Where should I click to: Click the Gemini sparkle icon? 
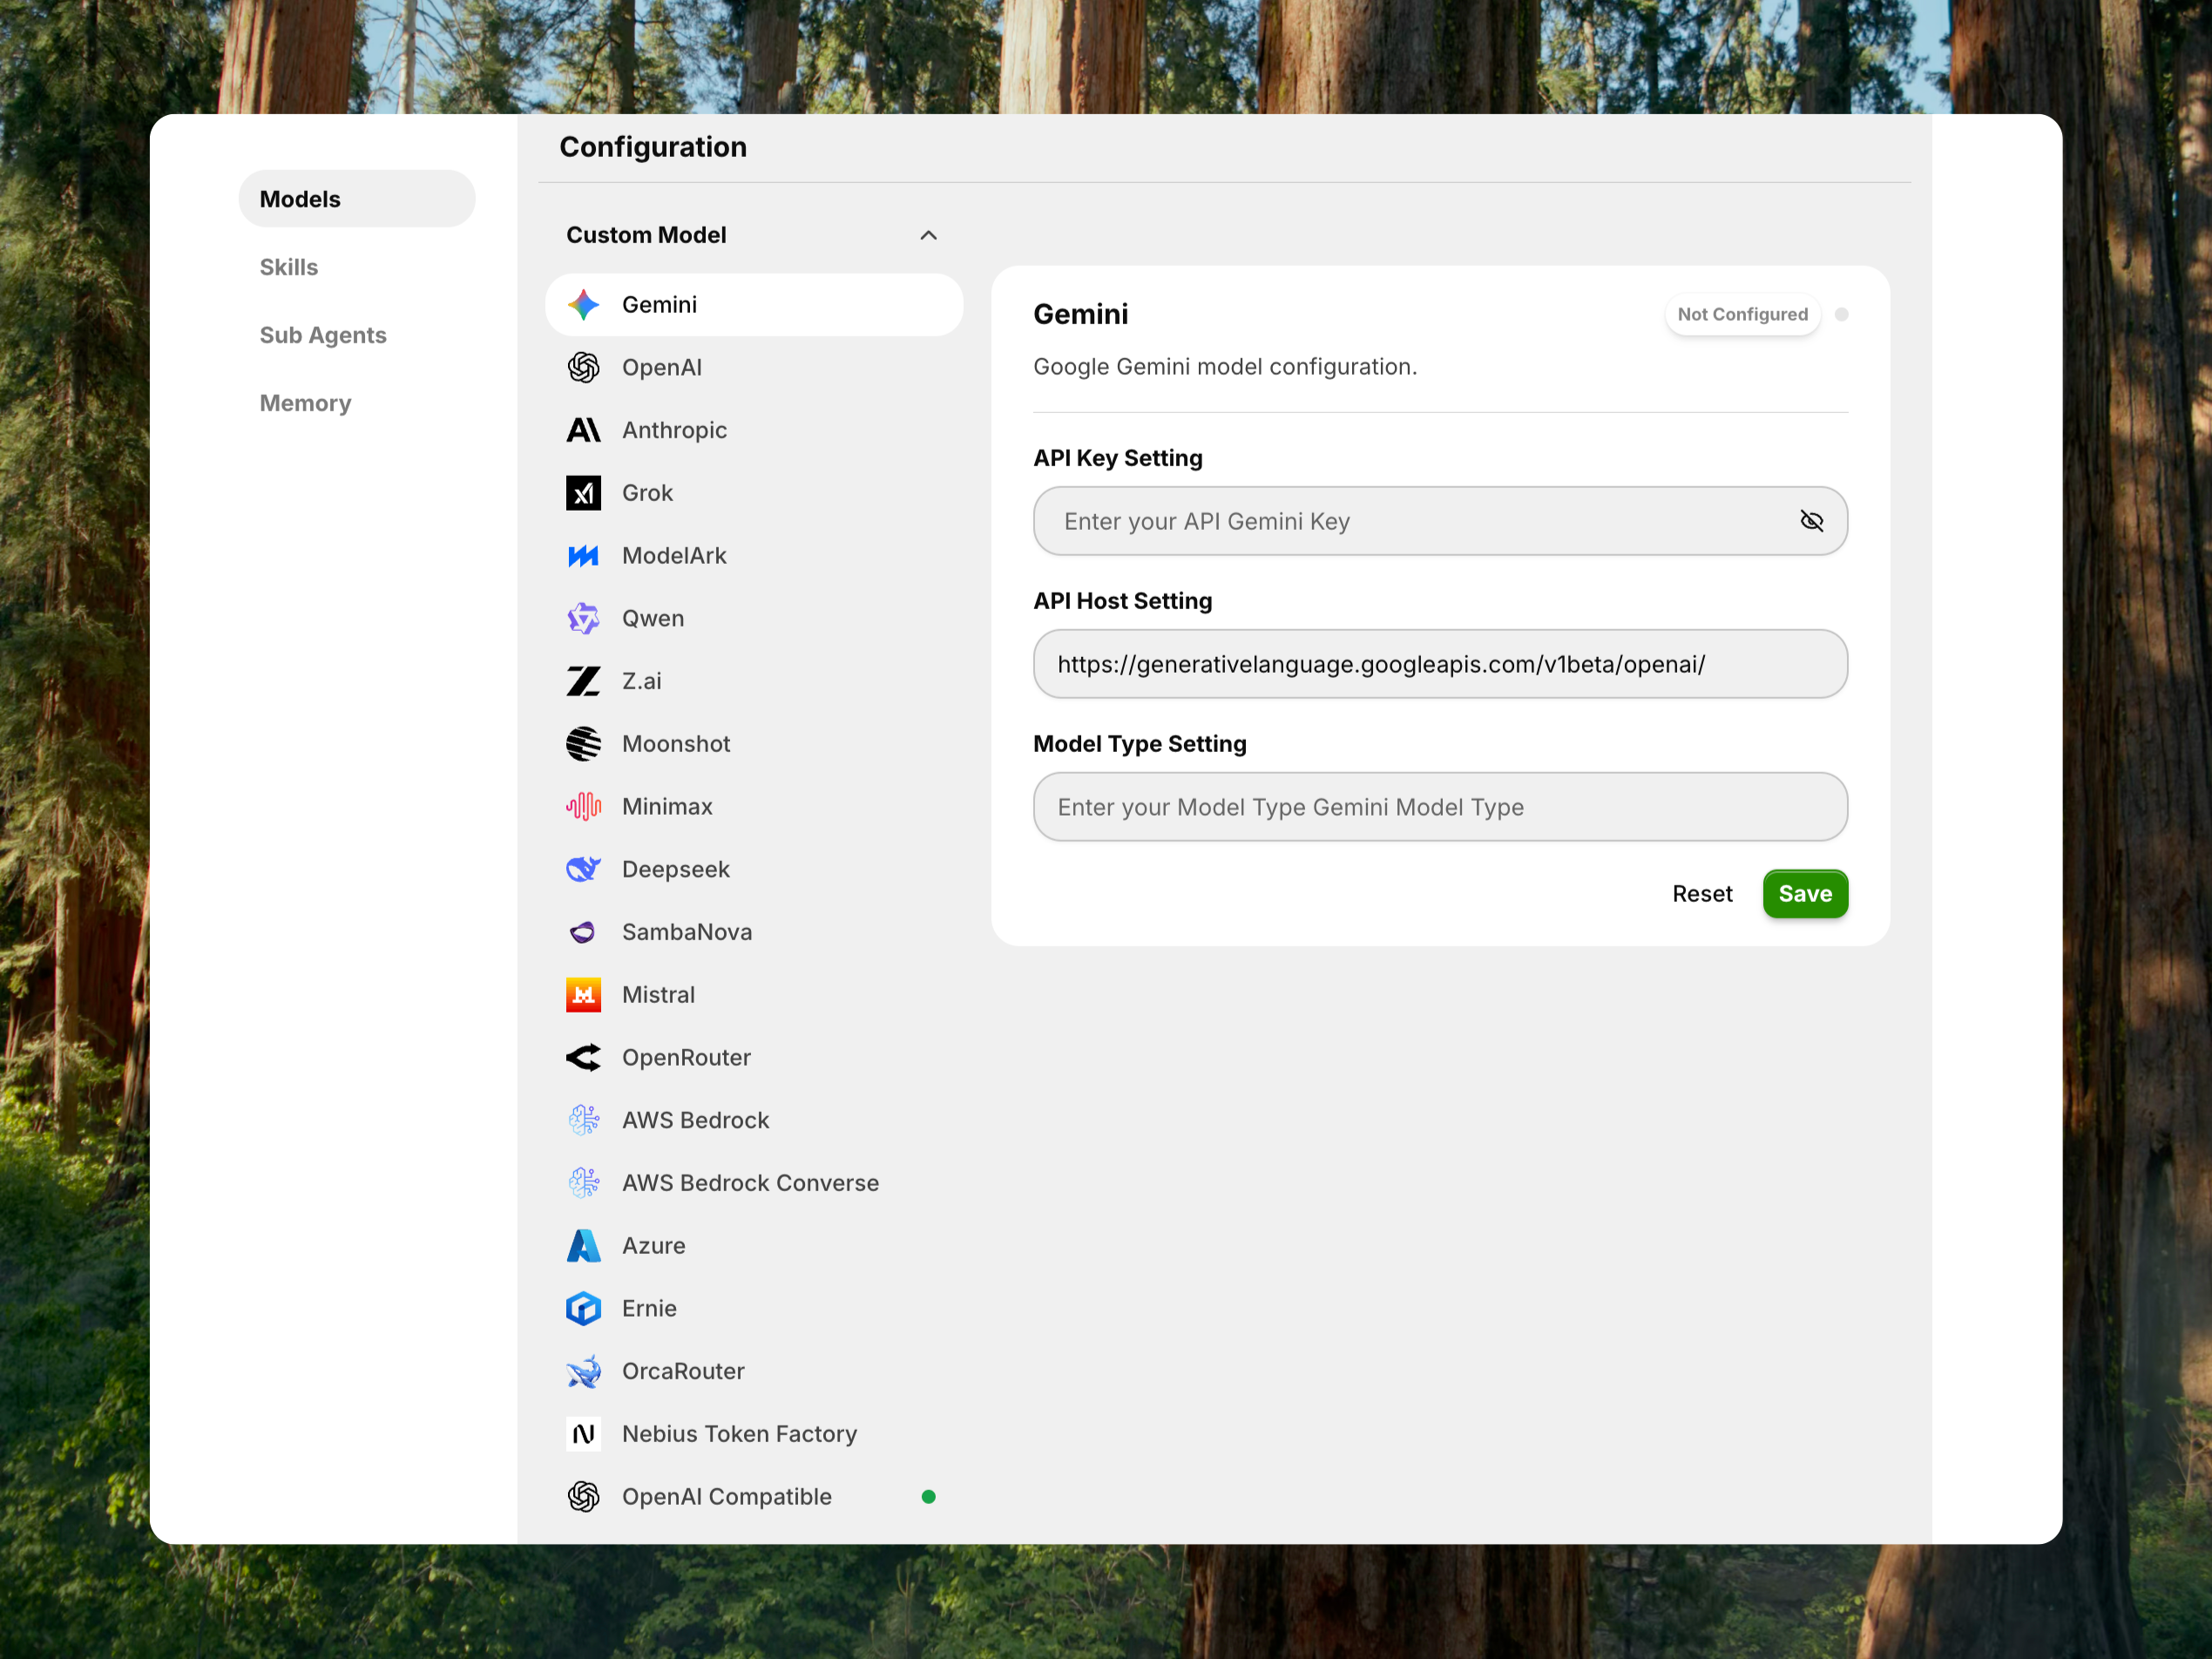583,305
